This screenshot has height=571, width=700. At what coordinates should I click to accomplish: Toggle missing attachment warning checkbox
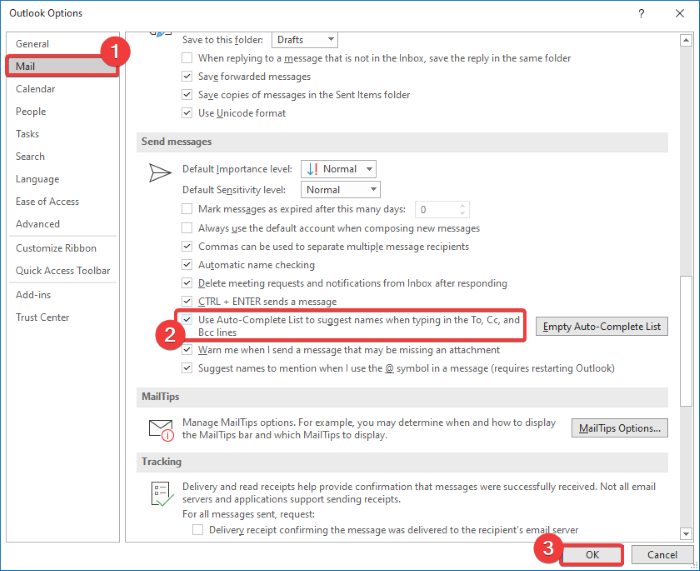(x=187, y=350)
